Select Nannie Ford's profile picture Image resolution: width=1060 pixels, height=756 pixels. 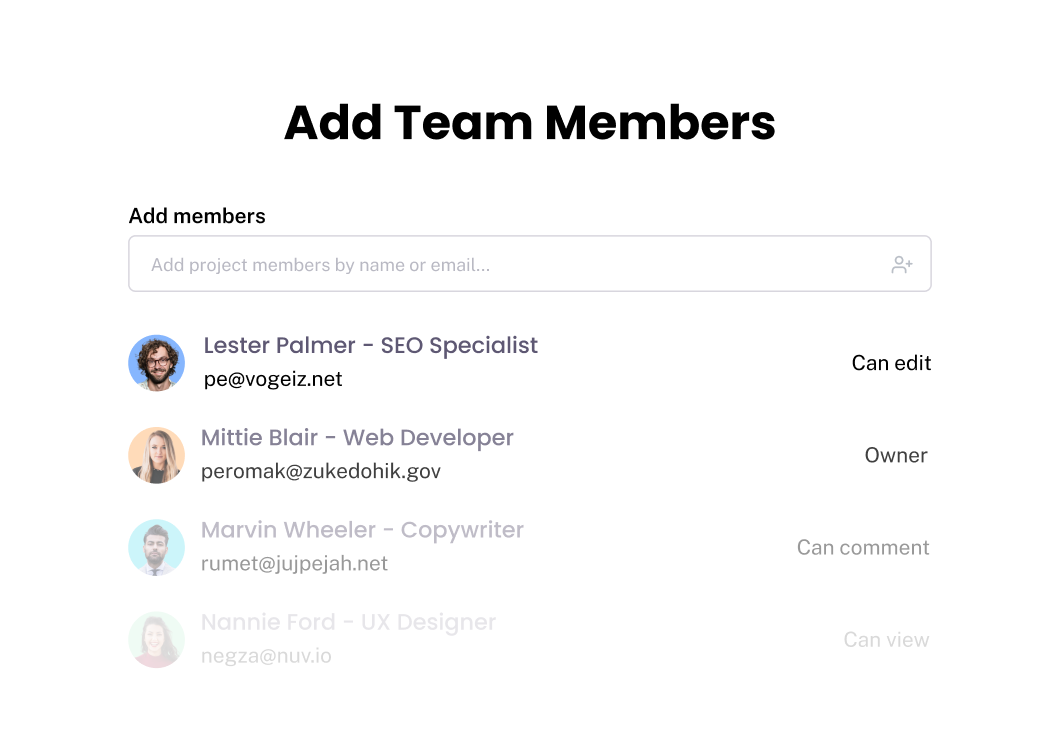pos(157,639)
